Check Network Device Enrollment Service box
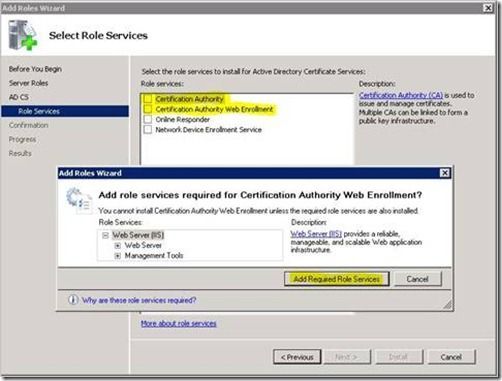Viewport: 502px width, 381px height. [148, 130]
